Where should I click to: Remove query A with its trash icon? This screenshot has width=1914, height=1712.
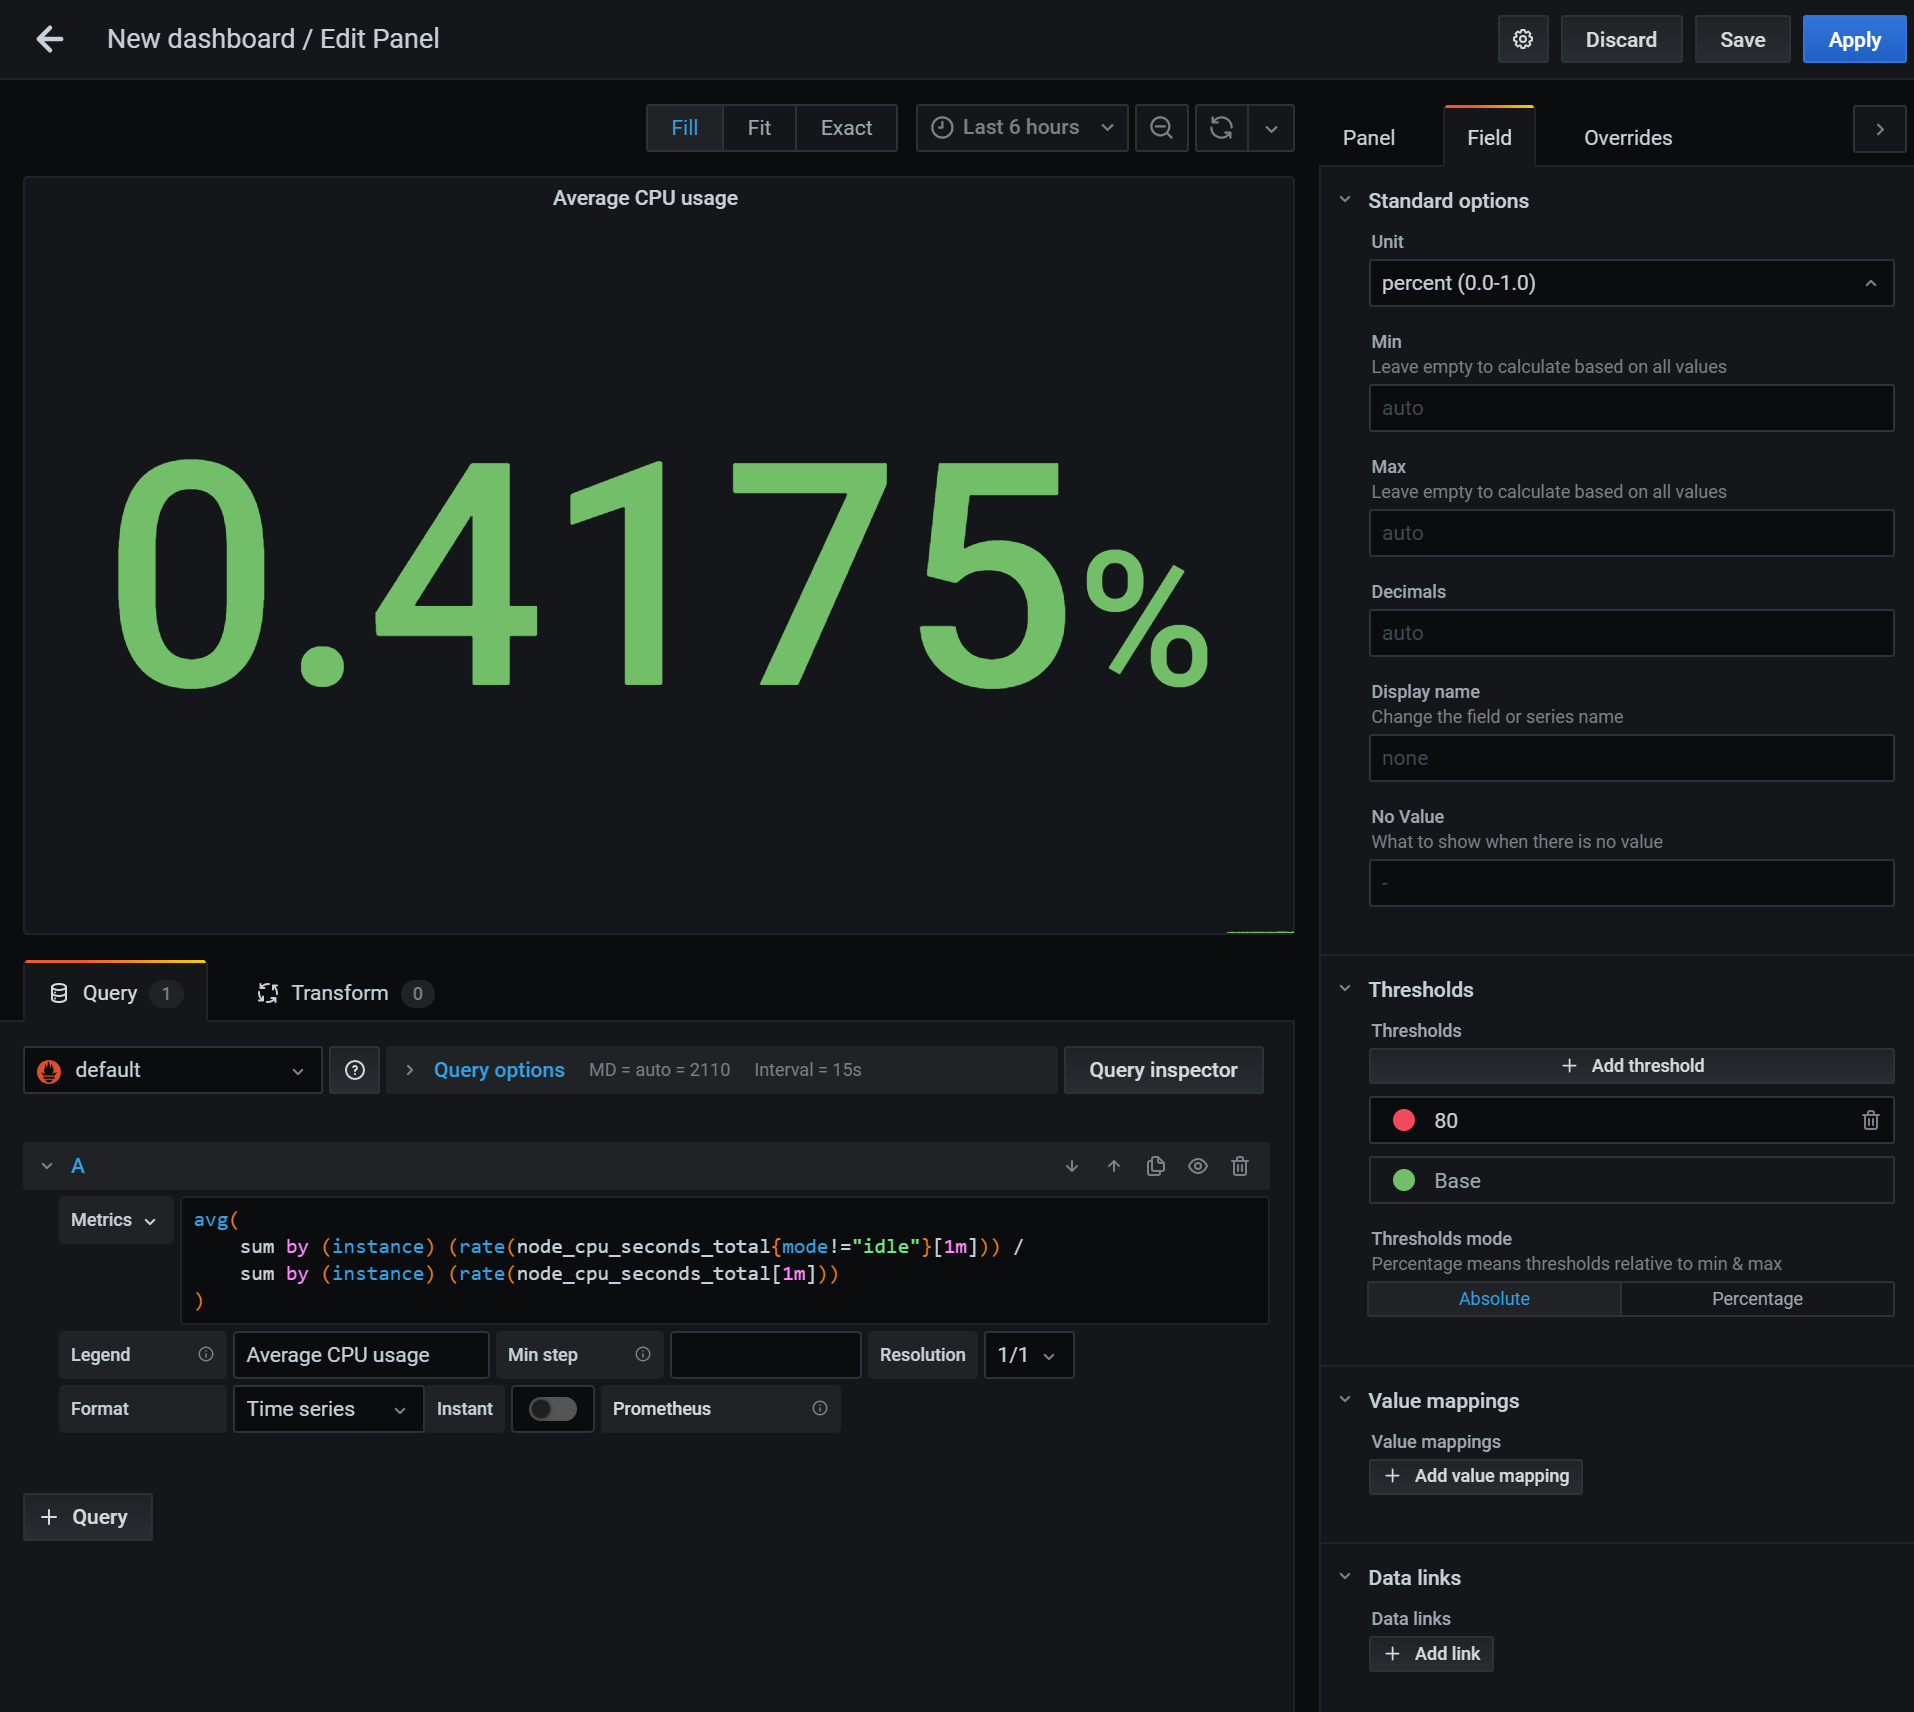click(1240, 1166)
